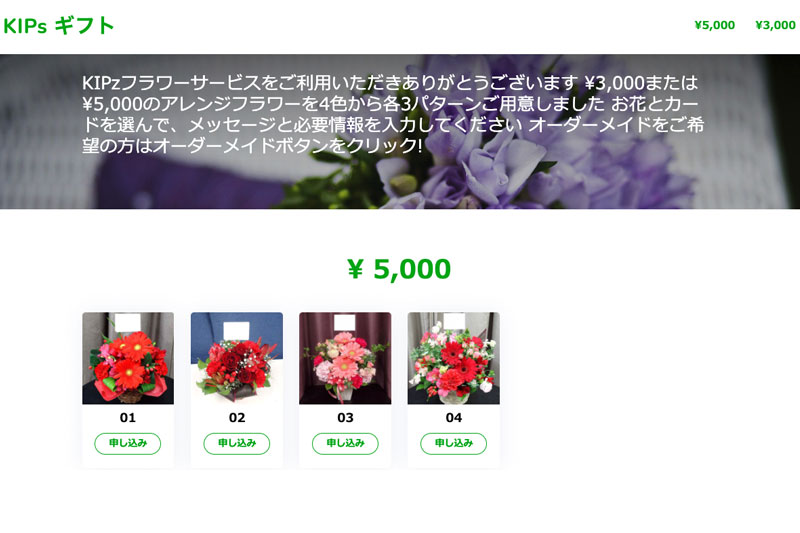Go to the ¥3,000 section in header

tap(775, 25)
